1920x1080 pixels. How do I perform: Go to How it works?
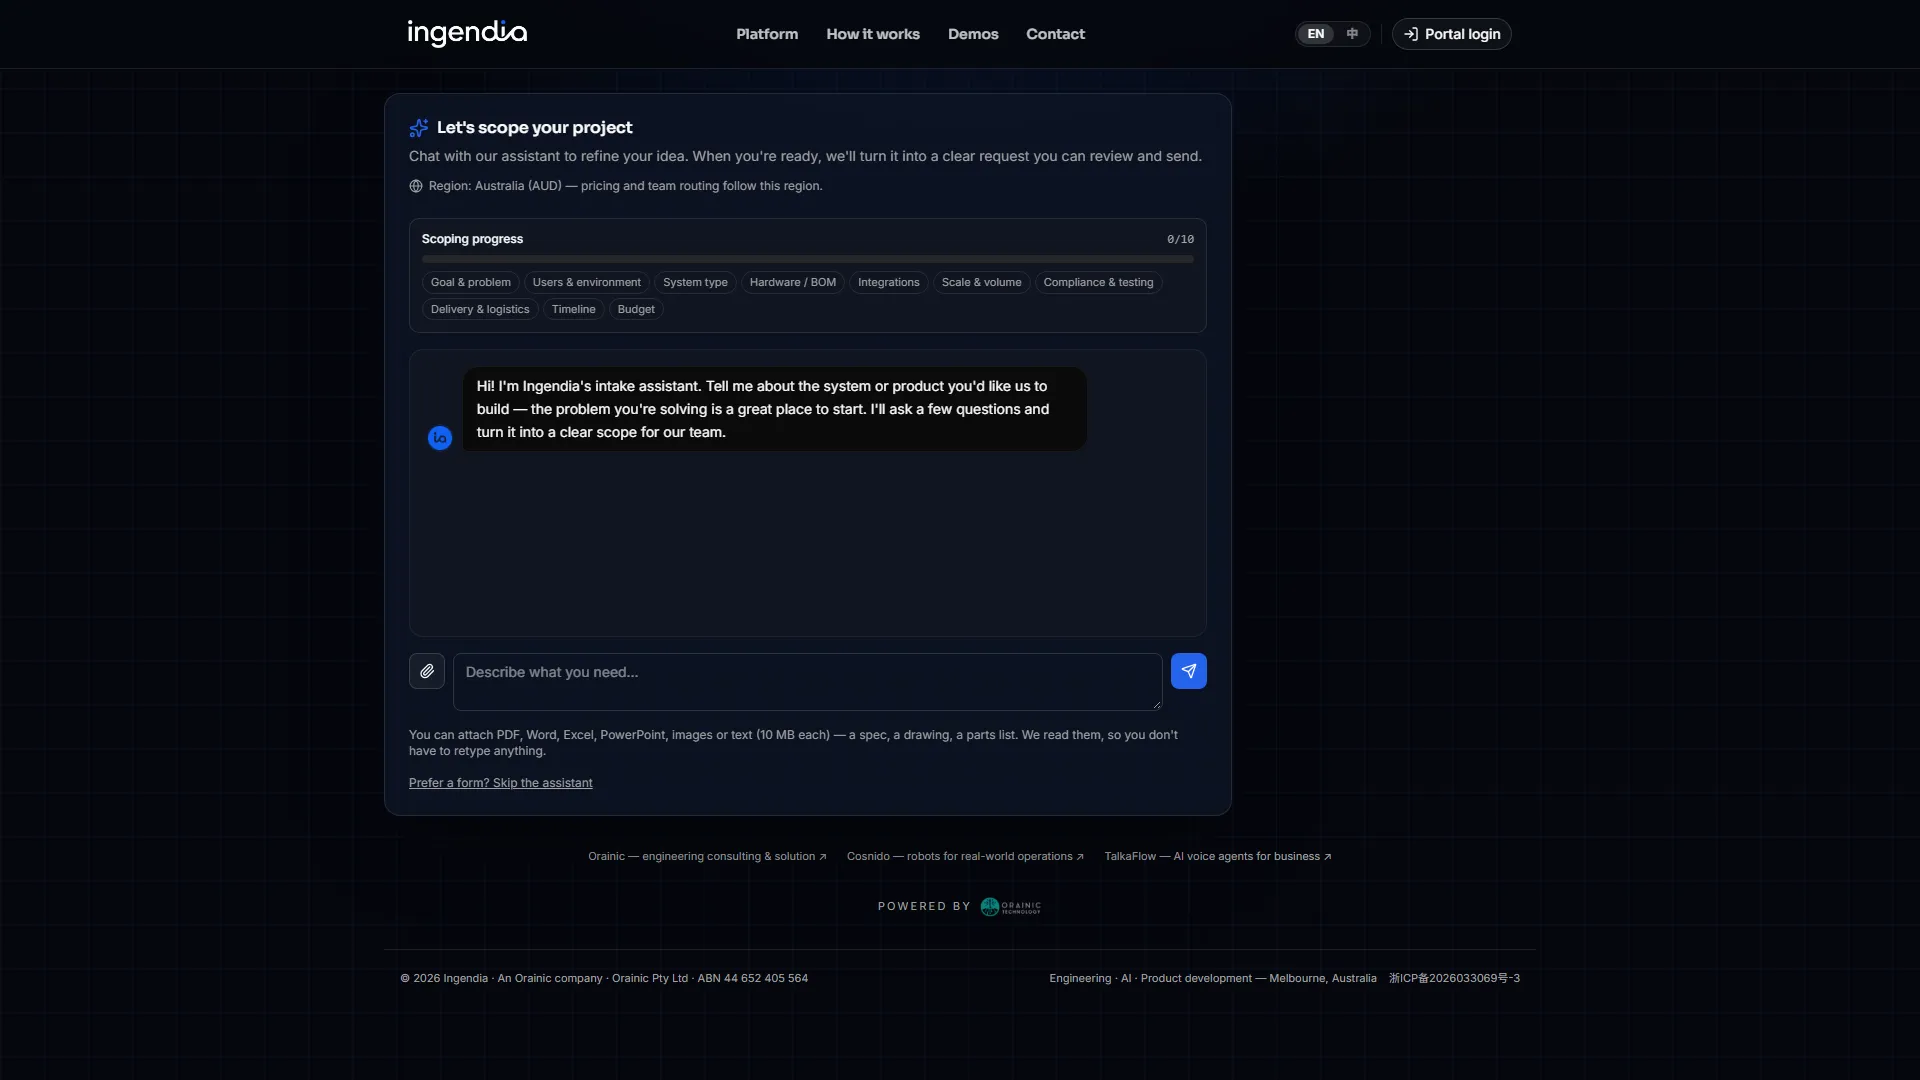coord(873,34)
